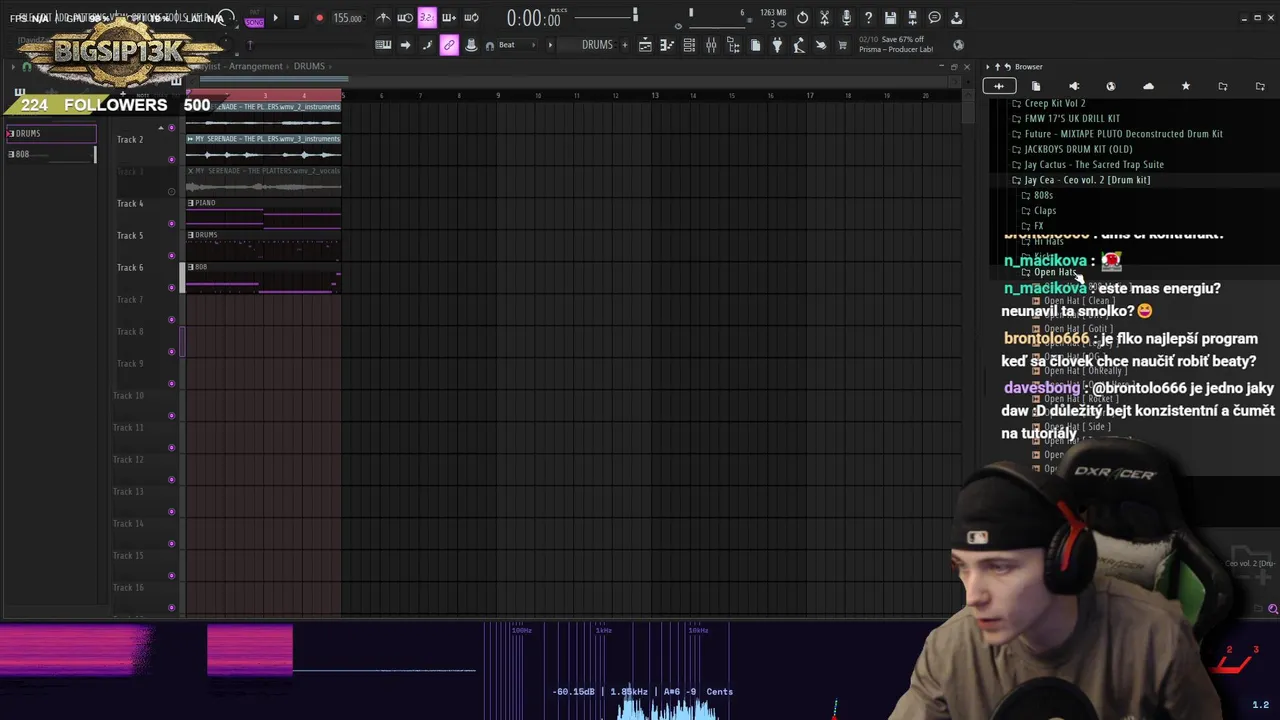Open the undo history icon
The width and height of the screenshot is (1280, 720).
coord(802,18)
